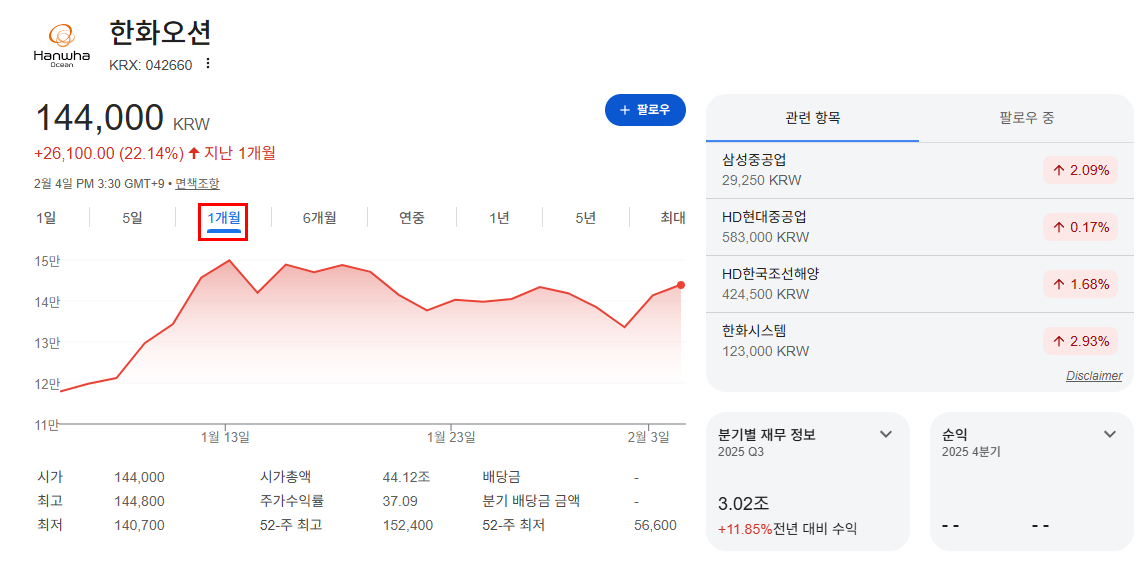Click the 2.09% change badge
The height and width of the screenshot is (562, 1148).
click(x=1081, y=171)
